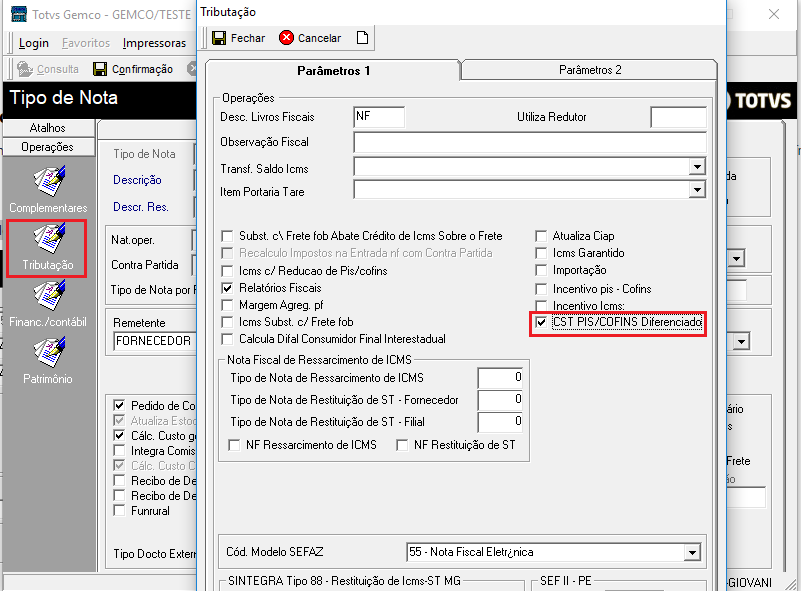This screenshot has height=591, width=801.
Task: Toggle Pedido de Co checkbox in main window
Action: pos(119,406)
